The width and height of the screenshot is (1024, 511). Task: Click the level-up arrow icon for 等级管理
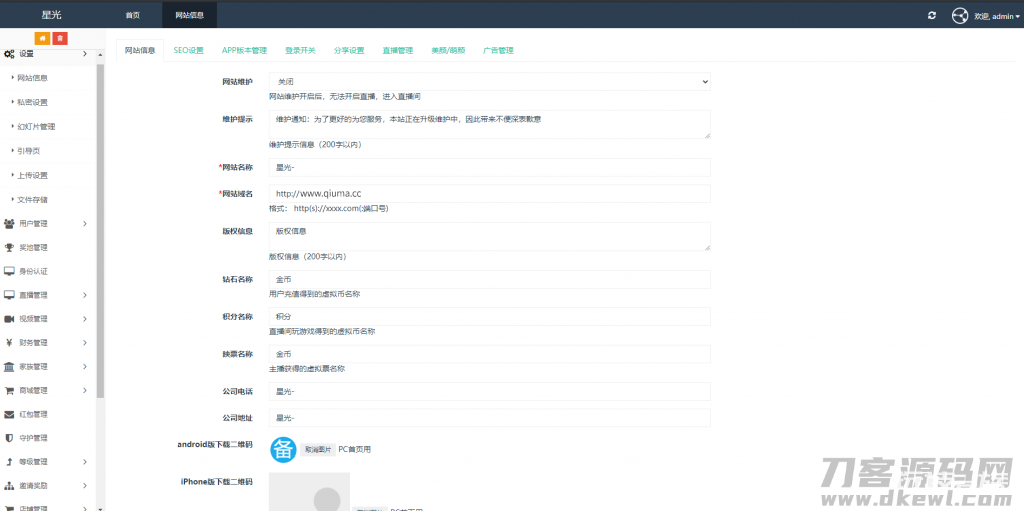pyautogui.click(x=9, y=462)
